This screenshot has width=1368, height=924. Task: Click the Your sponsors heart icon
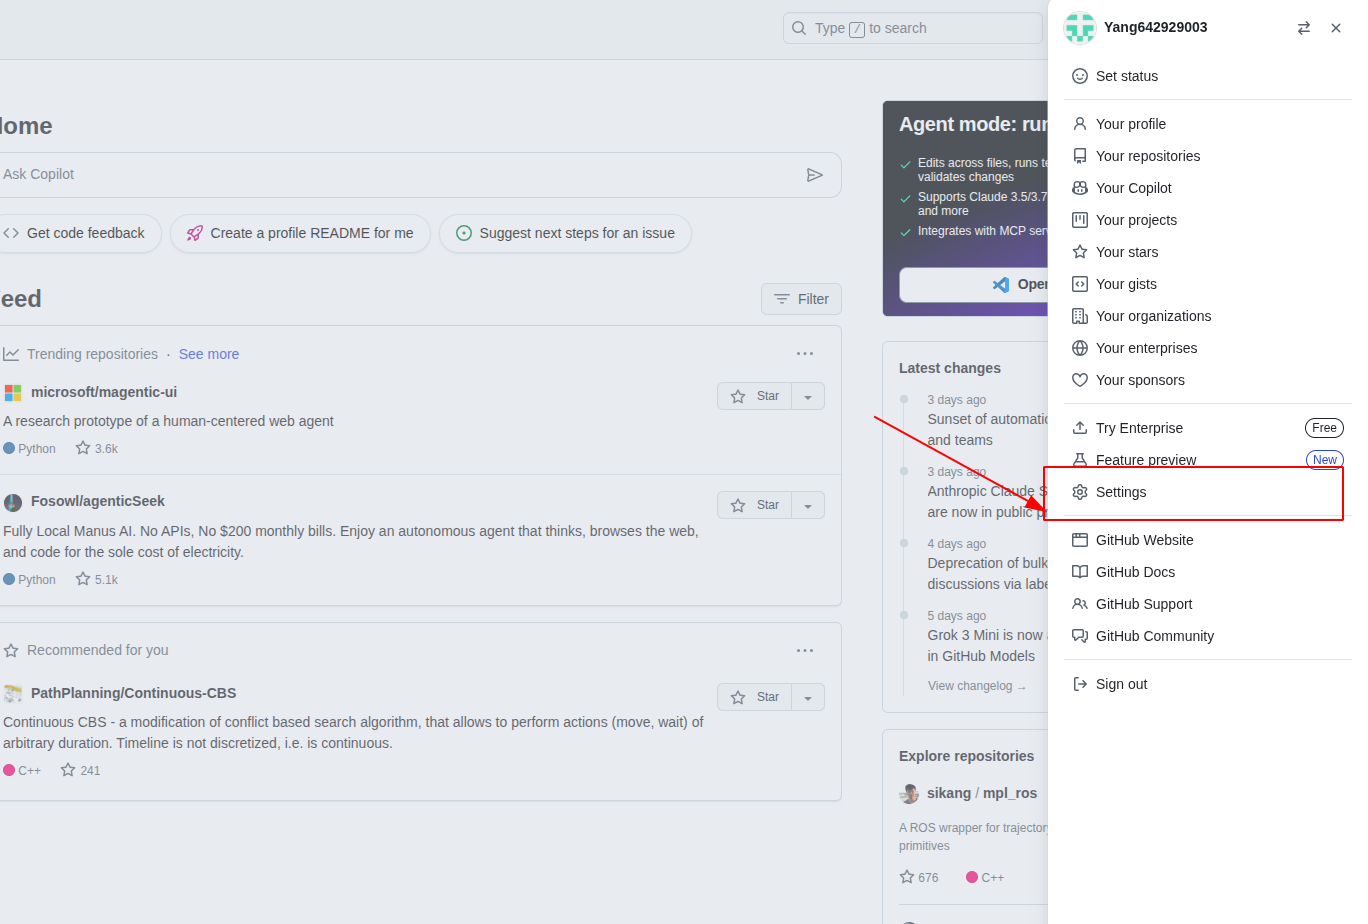pos(1080,380)
